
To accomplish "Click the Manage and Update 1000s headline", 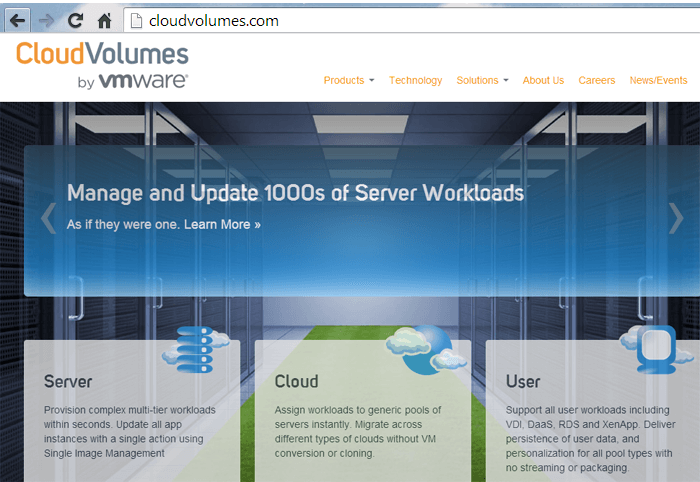I will tap(295, 193).
